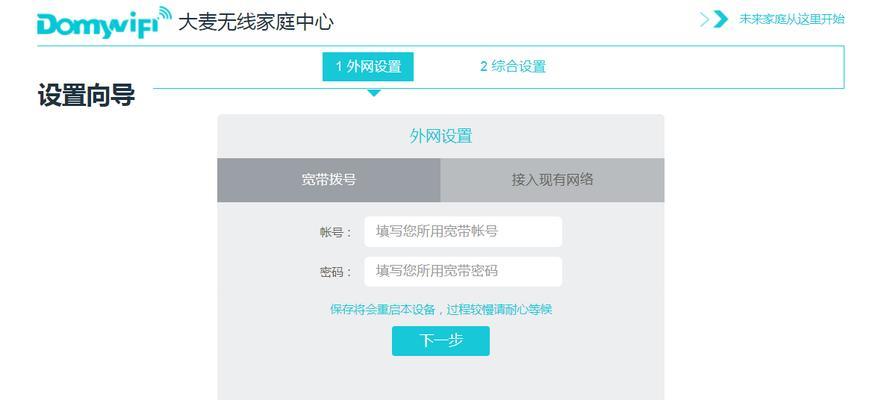Click the 帐号： label
This screenshot has height=400, width=887.
tap(336, 232)
